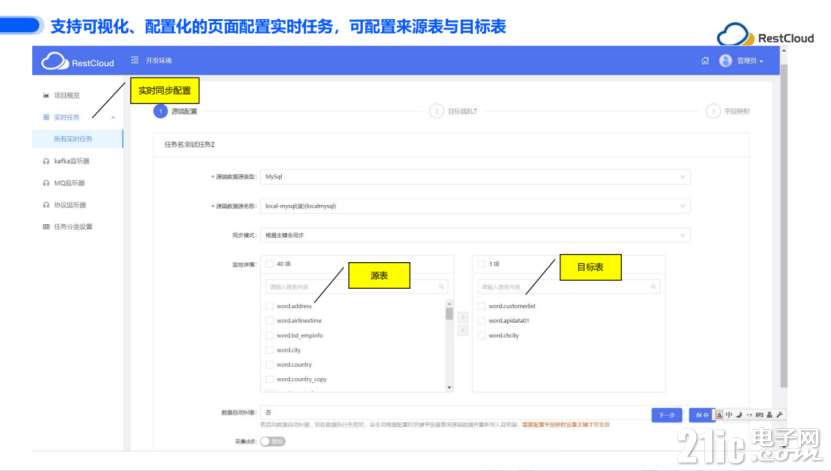Click the input method 中 language icon
831x471 pixels.
point(729,414)
